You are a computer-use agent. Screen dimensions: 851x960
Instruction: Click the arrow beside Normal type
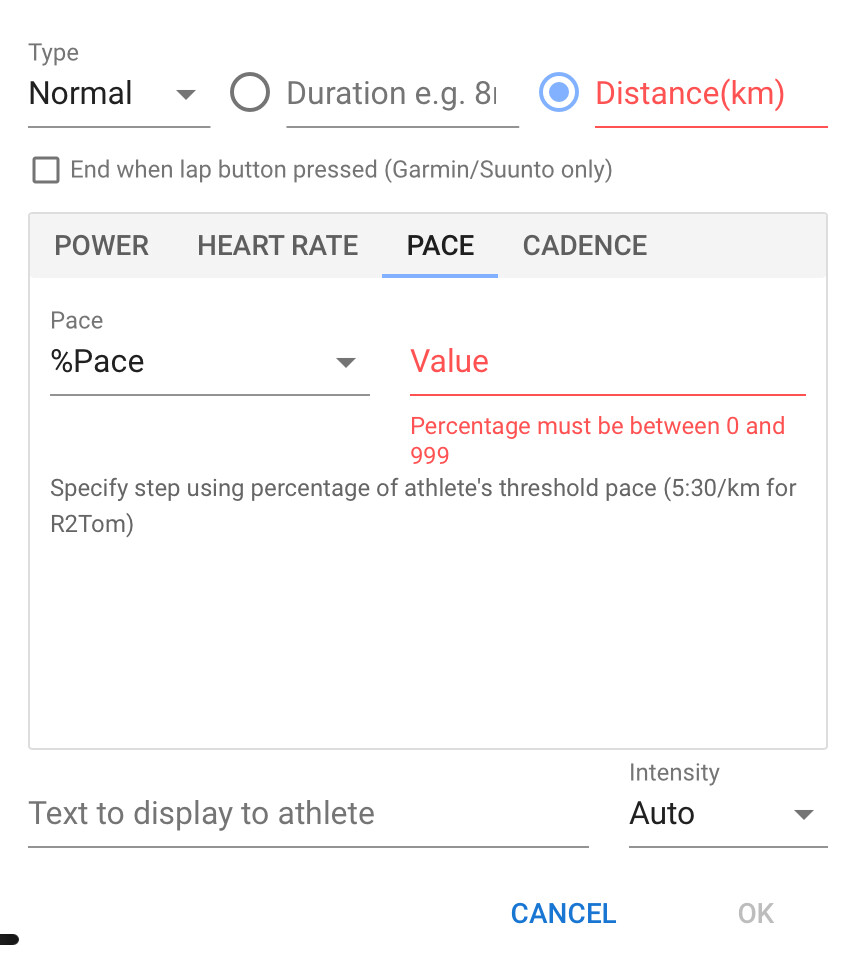pos(185,94)
